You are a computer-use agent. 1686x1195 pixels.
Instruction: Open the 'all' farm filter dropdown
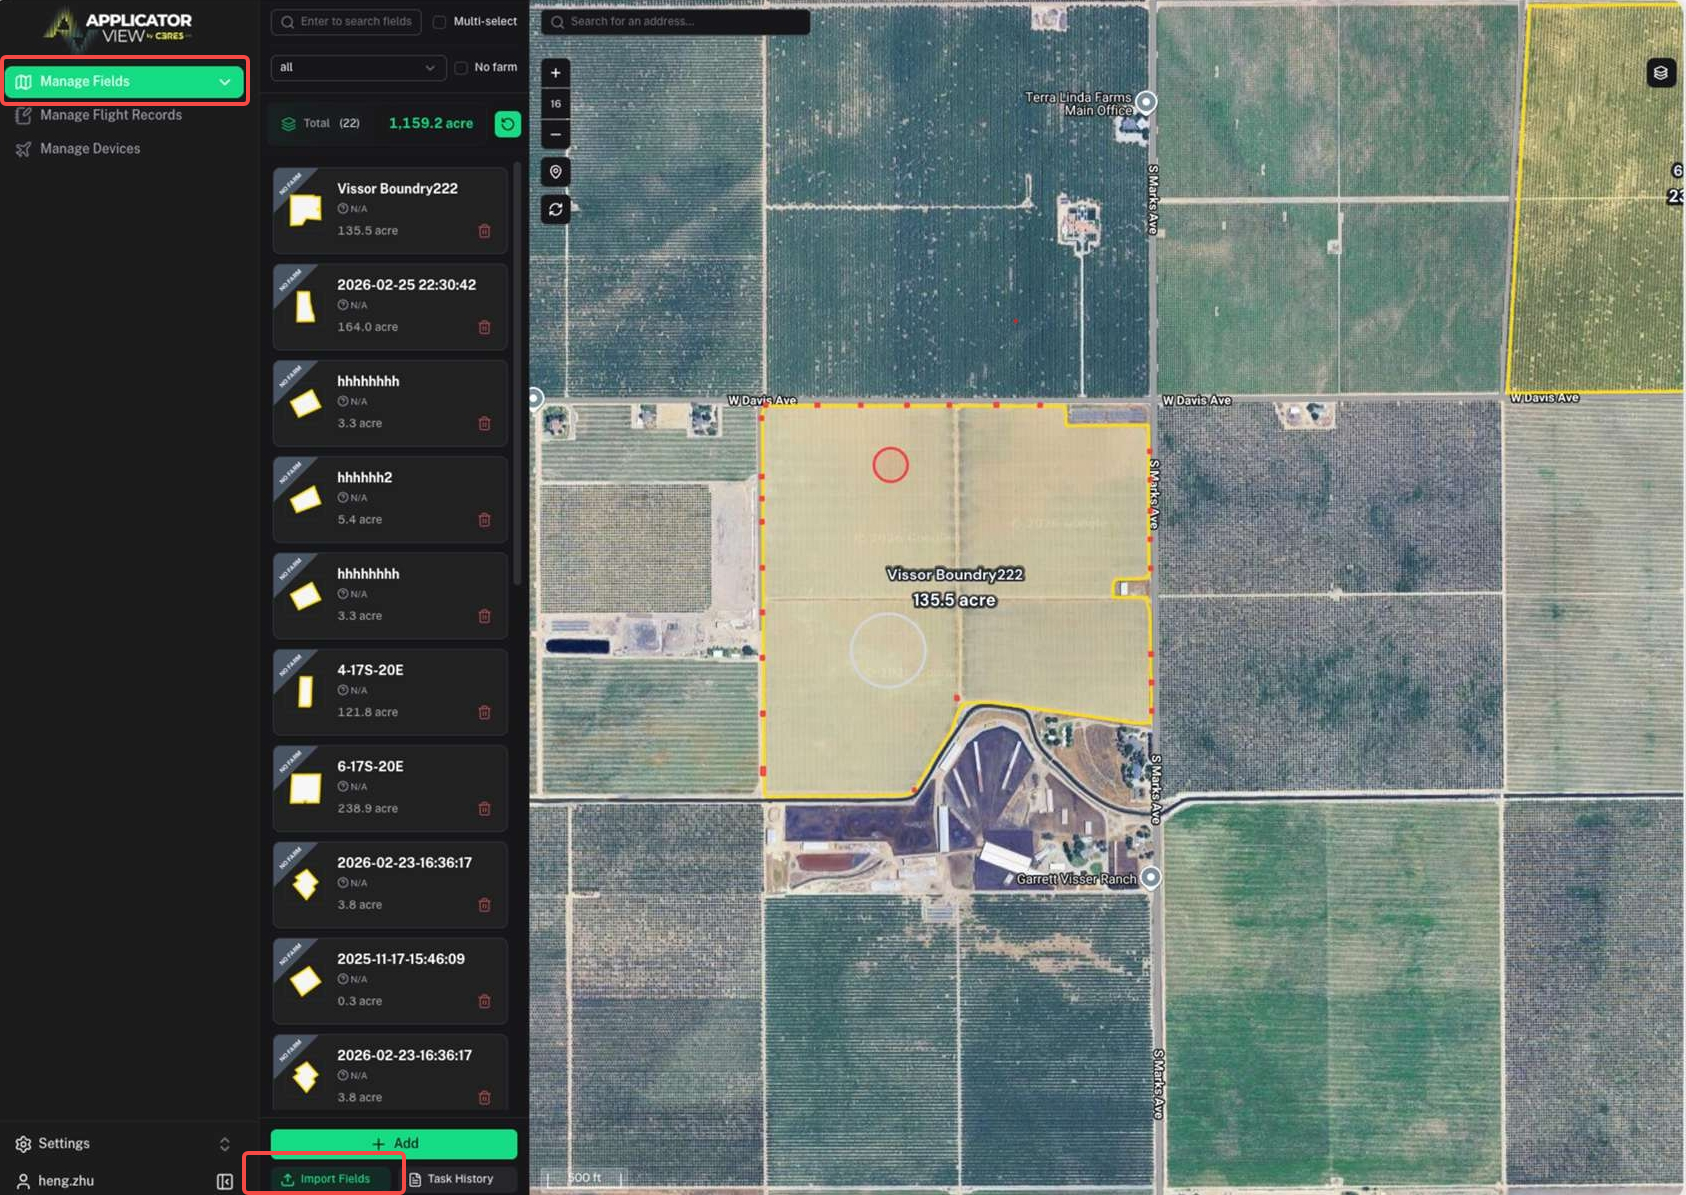pyautogui.click(x=357, y=68)
